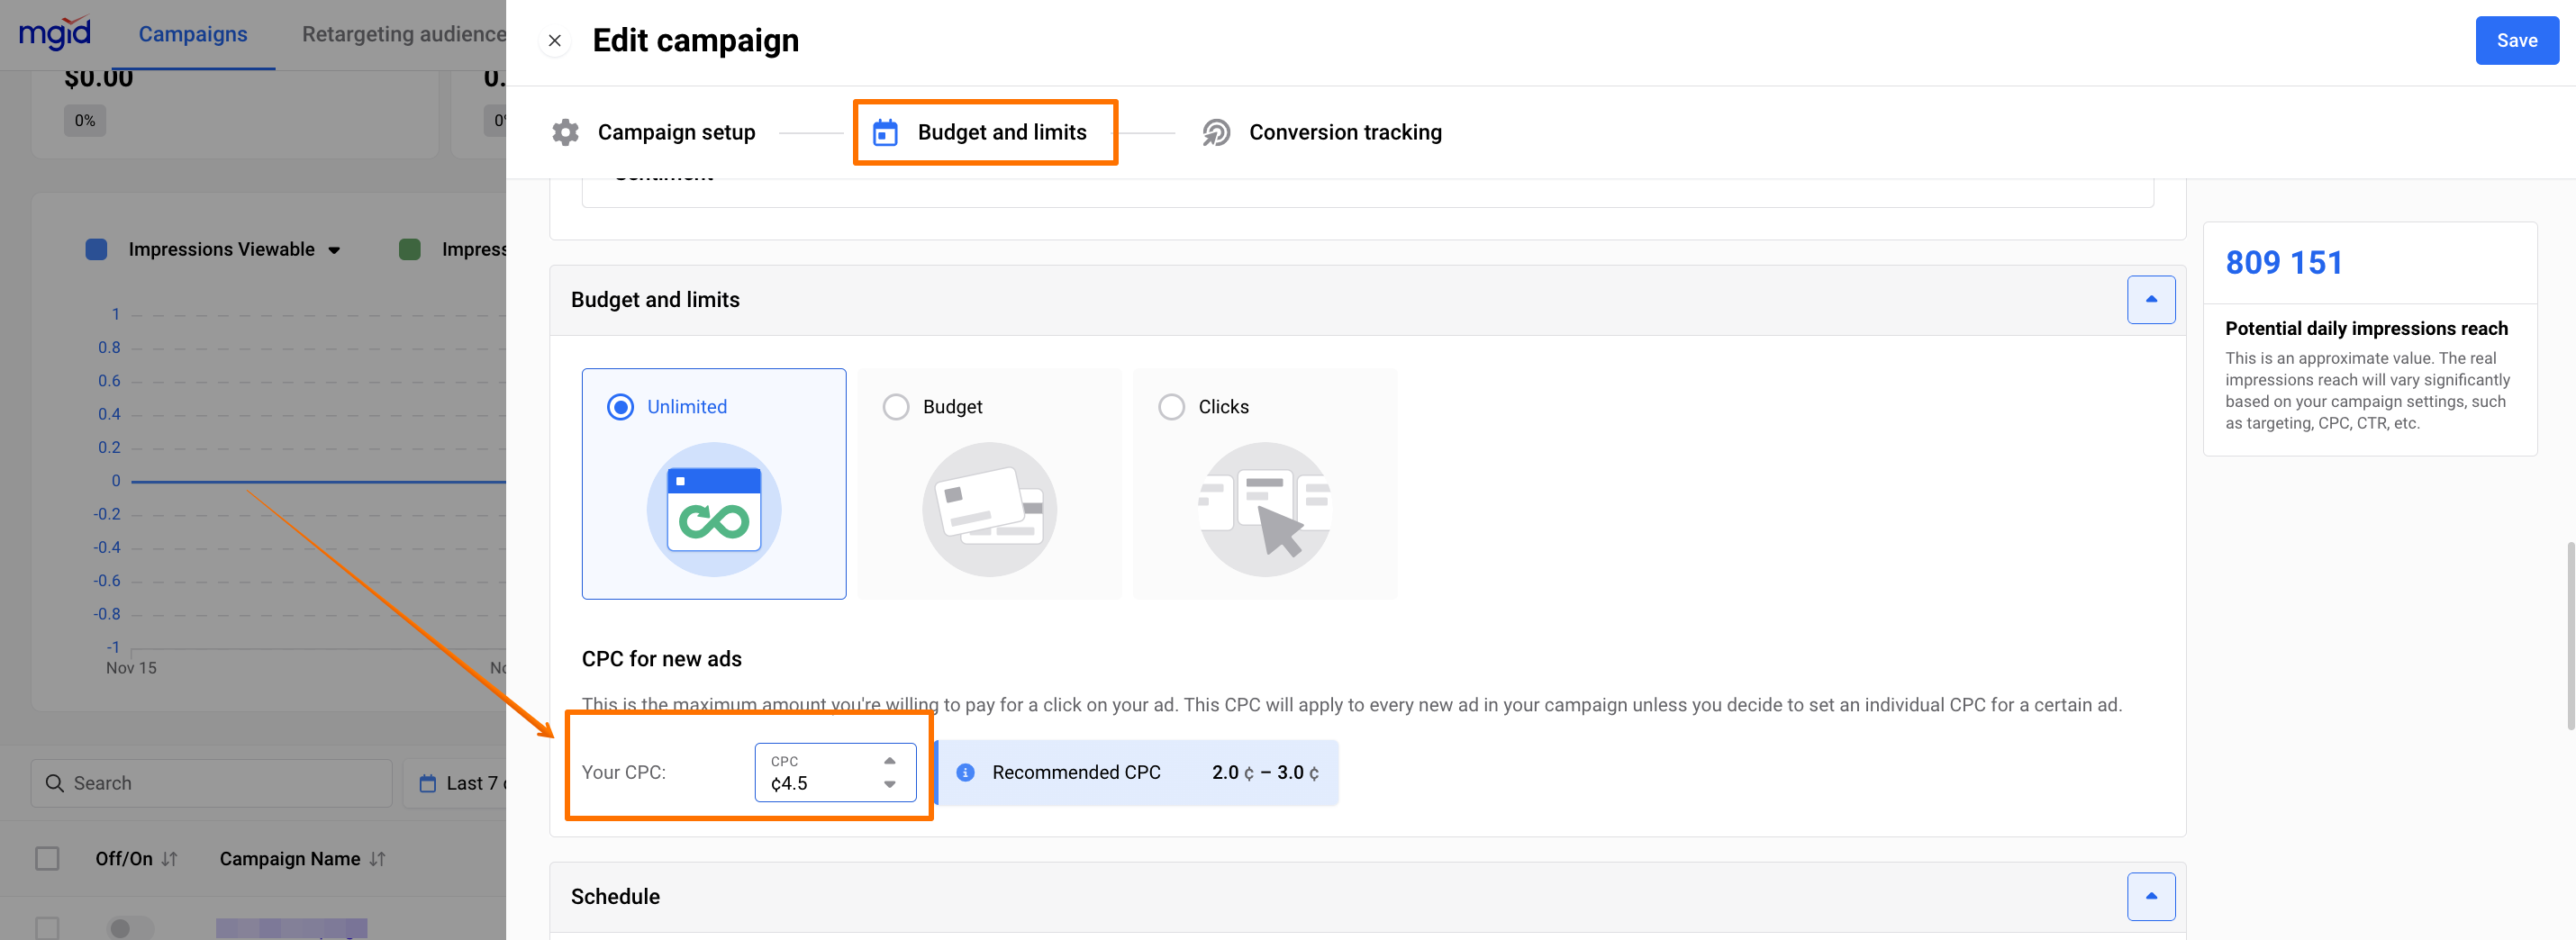2576x940 pixels.
Task: Click the Budget and limits calendar icon
Action: tap(885, 132)
